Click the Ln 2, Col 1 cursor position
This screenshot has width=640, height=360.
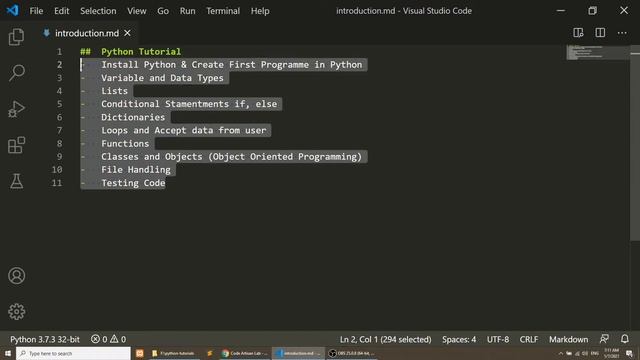tap(385, 339)
